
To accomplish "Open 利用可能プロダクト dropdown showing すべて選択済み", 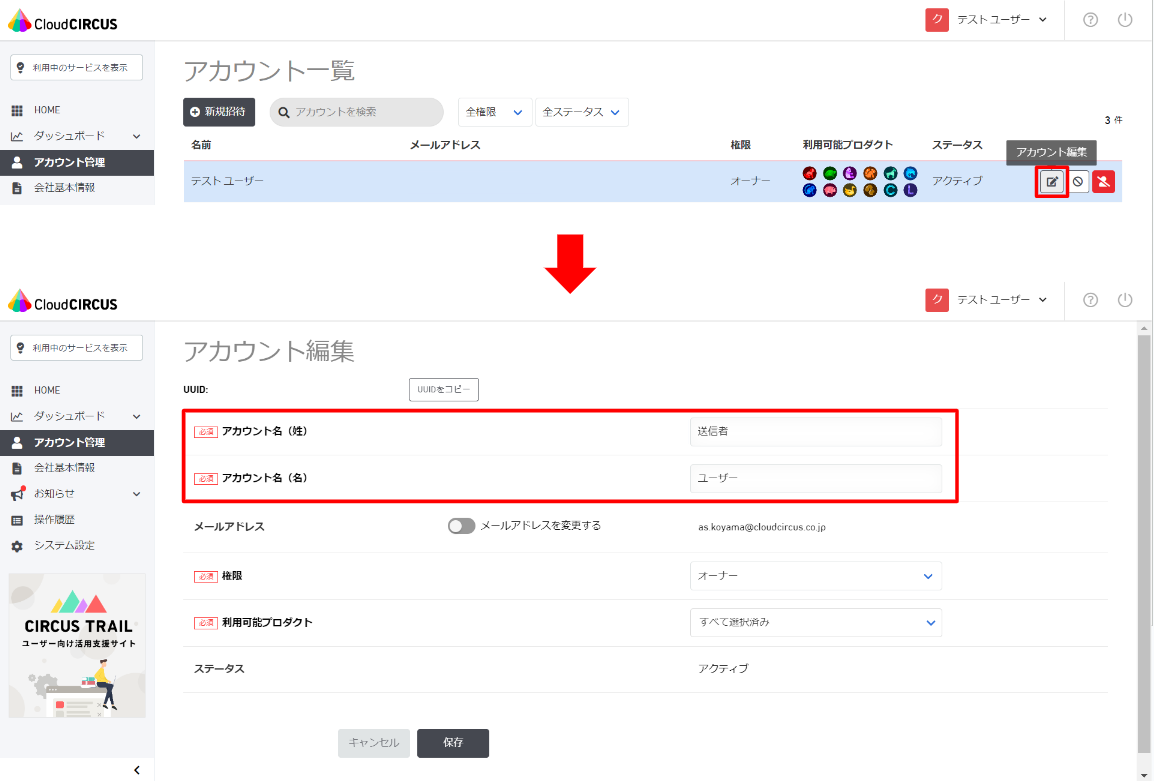I will 815,622.
